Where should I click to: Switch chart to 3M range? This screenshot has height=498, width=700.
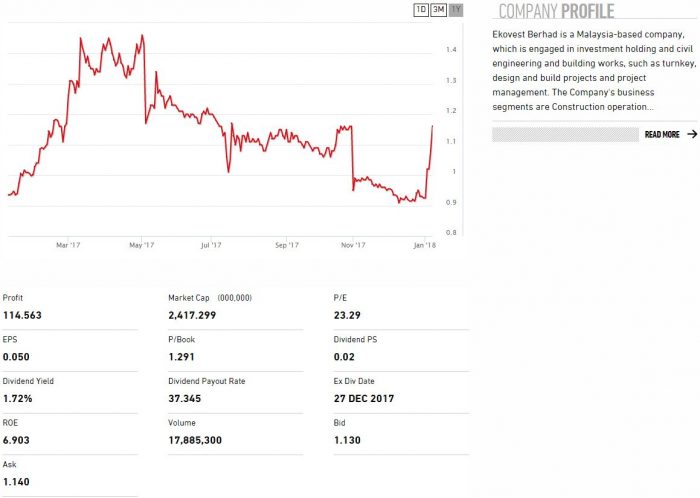pyautogui.click(x=438, y=10)
